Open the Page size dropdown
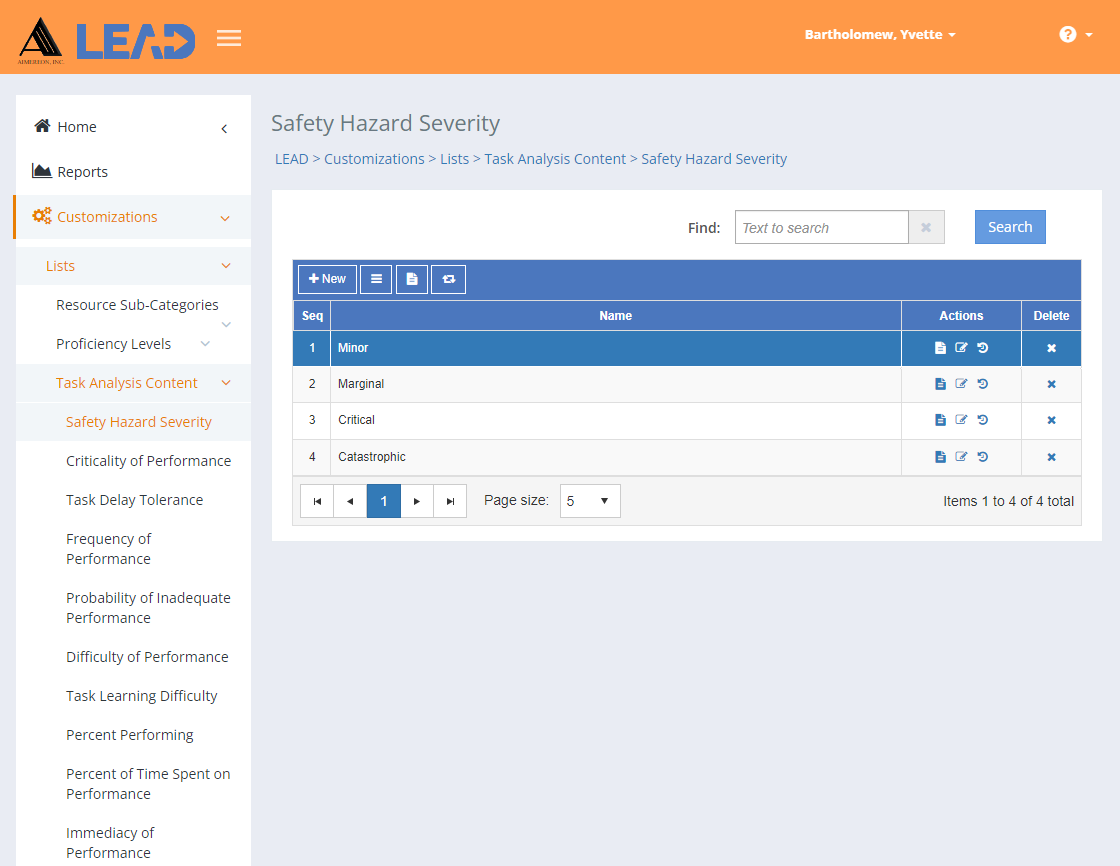Viewport: 1120px width, 866px height. 590,501
